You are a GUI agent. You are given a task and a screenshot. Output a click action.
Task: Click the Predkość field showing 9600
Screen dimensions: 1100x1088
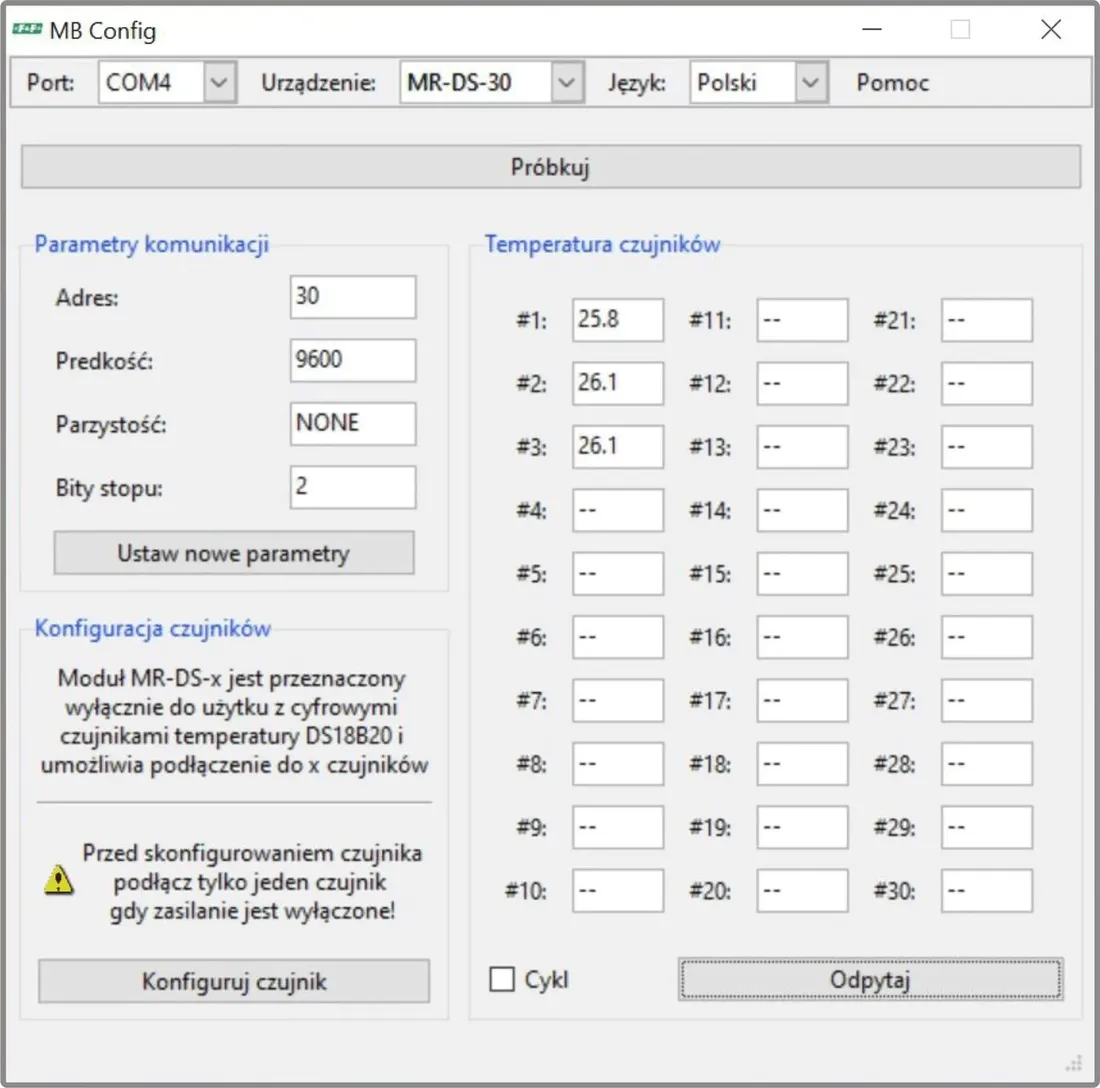[353, 360]
